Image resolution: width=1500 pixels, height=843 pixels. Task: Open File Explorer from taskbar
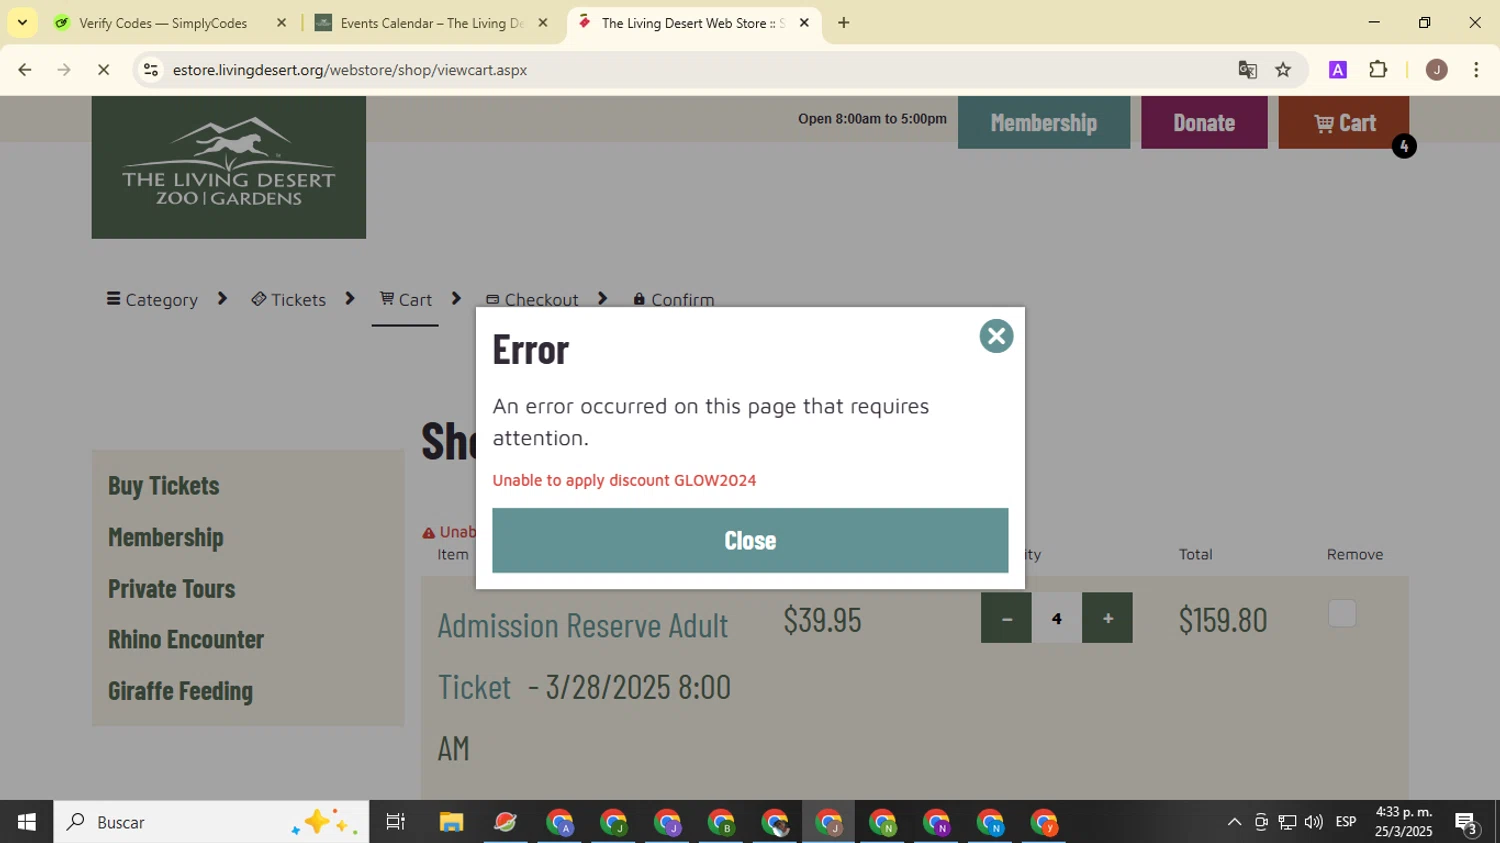pos(451,822)
